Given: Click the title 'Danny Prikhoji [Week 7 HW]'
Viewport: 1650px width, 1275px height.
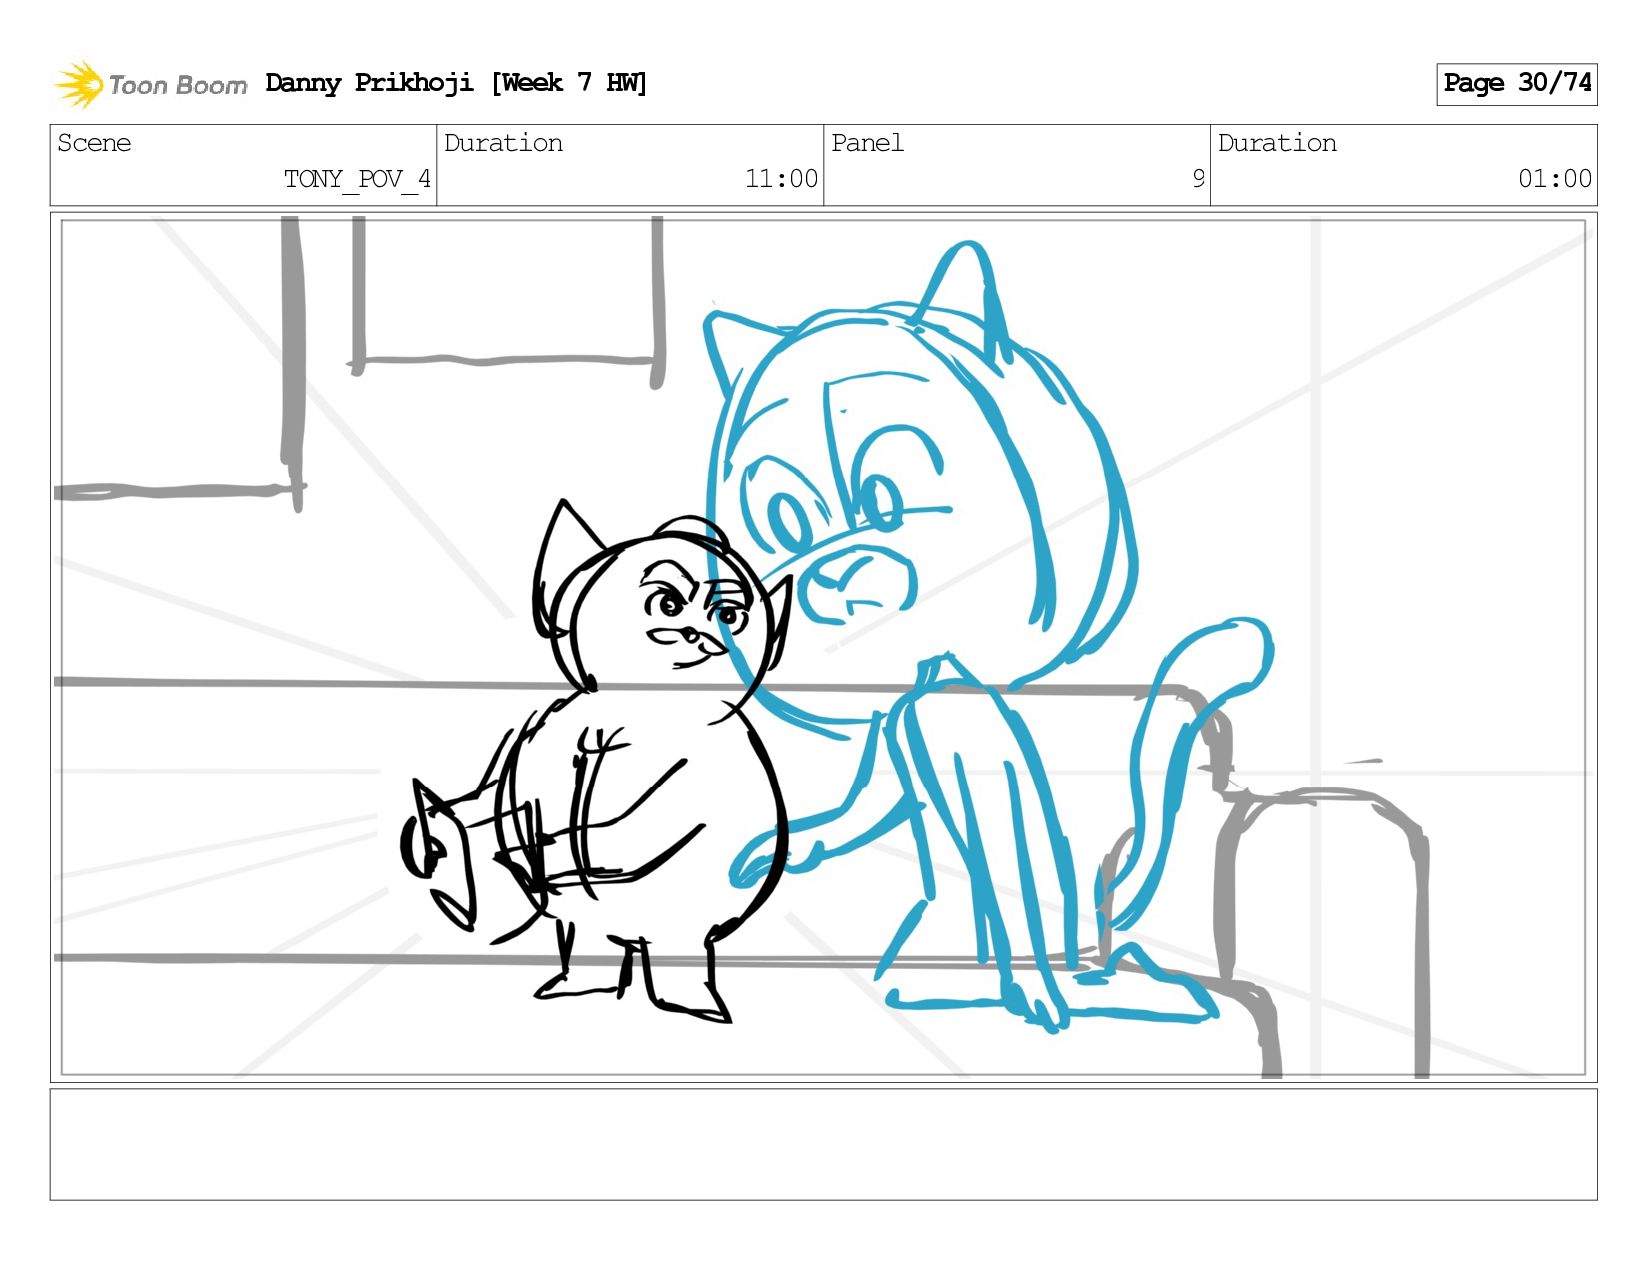Looking at the screenshot, I should [x=456, y=83].
